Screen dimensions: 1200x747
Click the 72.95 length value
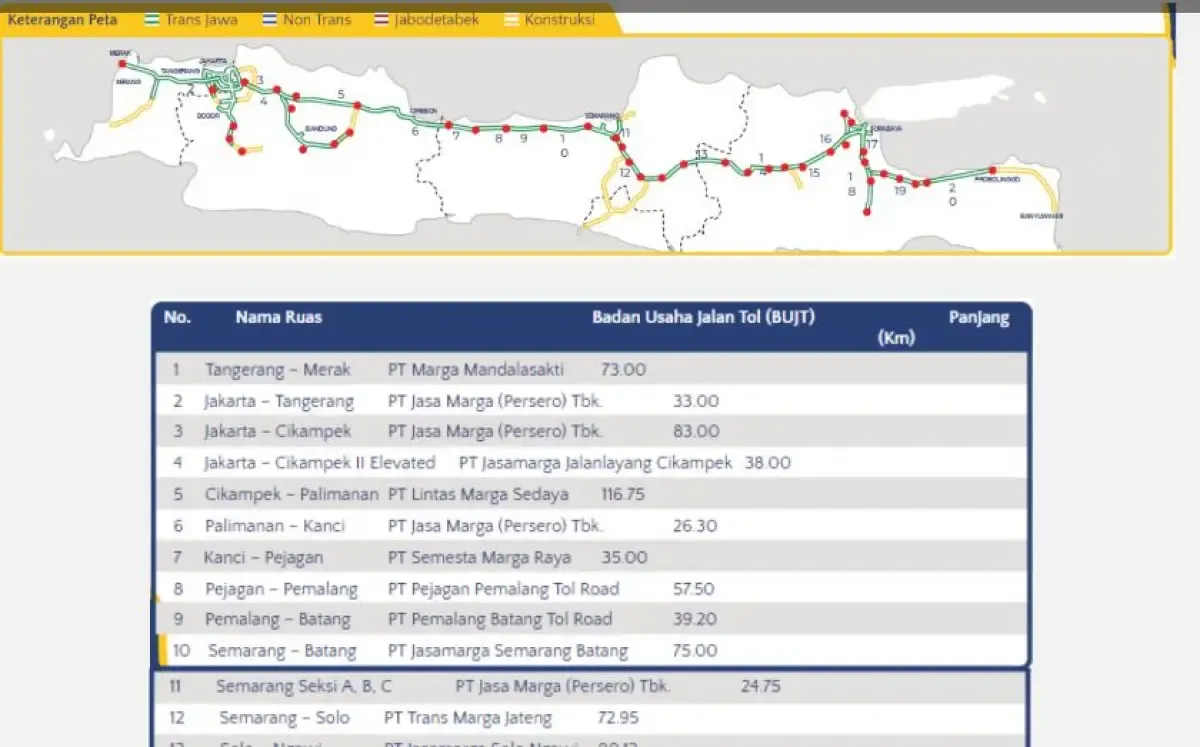(x=618, y=718)
